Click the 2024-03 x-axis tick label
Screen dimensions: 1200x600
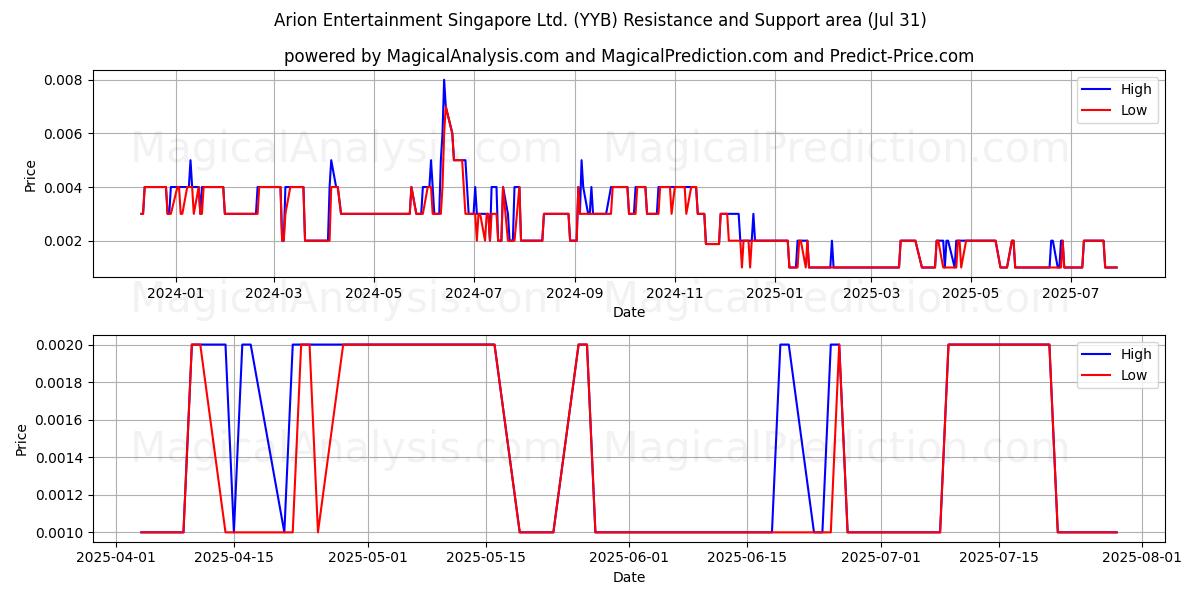coord(274,293)
